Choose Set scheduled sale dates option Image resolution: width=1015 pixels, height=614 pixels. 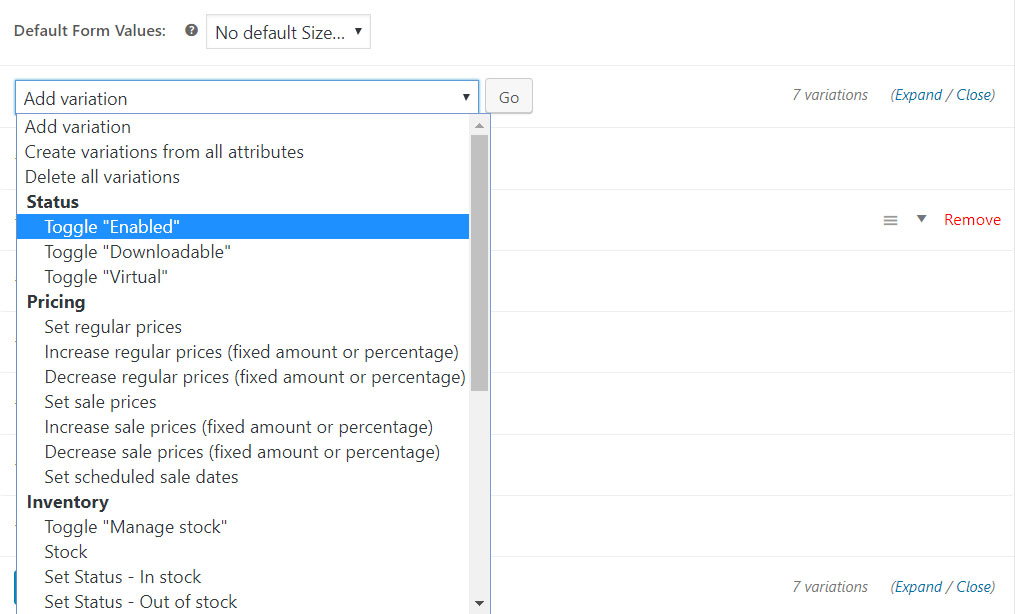pyautogui.click(x=243, y=477)
